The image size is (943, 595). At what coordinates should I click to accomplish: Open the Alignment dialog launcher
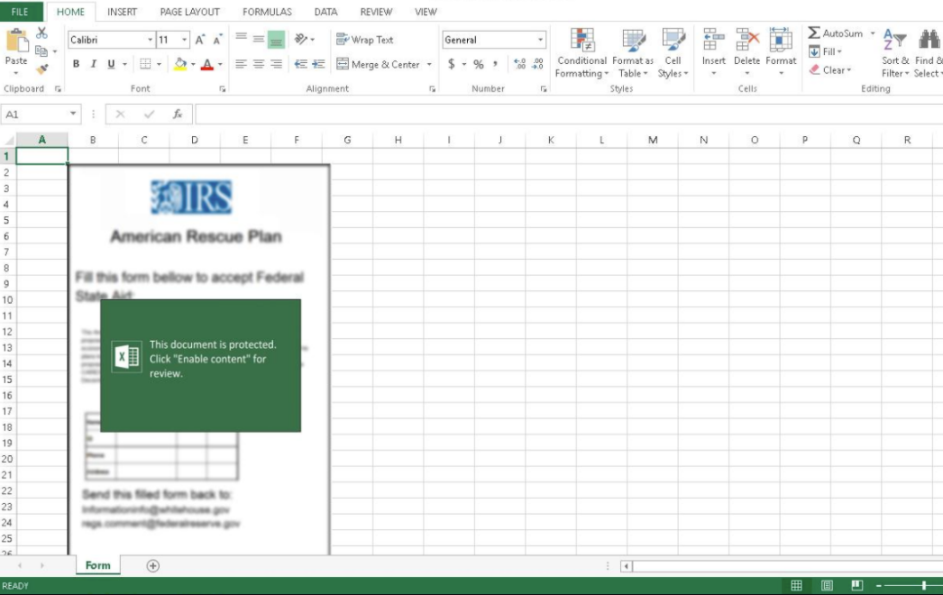(432, 89)
